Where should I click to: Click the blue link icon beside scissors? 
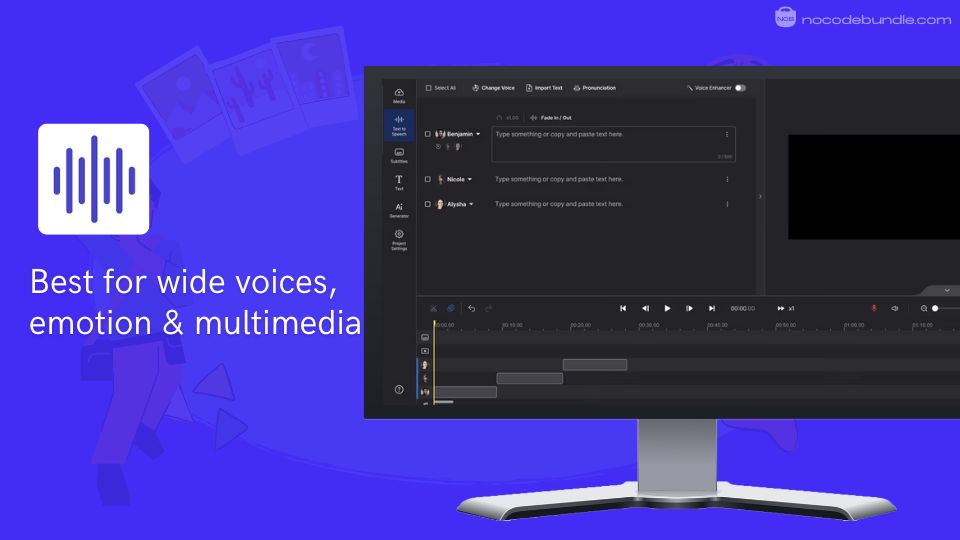point(451,309)
